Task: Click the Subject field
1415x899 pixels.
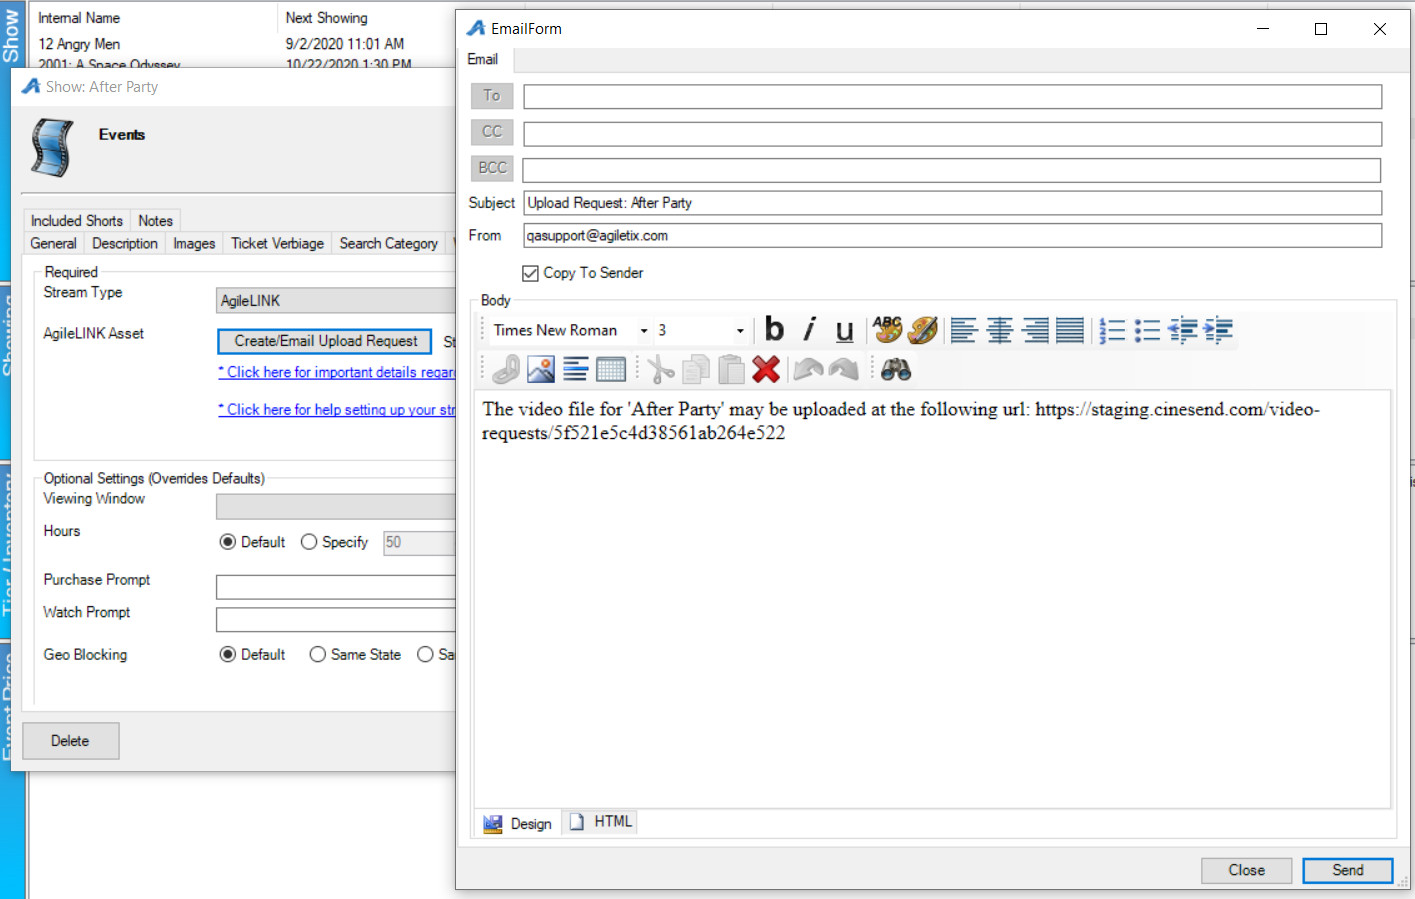Action: click(953, 203)
